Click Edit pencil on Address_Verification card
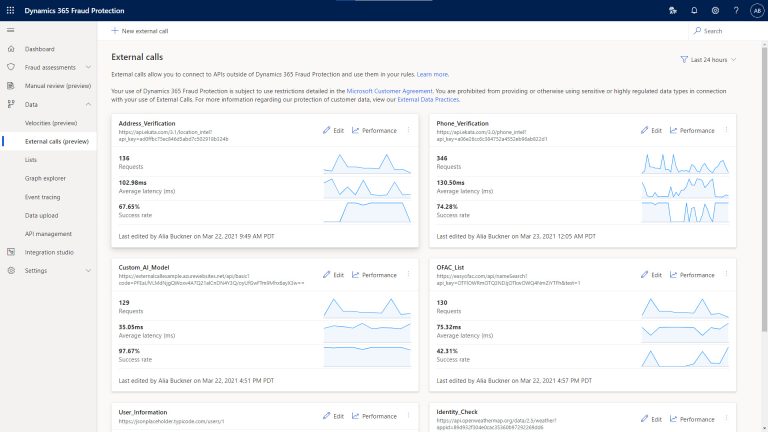The image size is (768, 432). 327,130
